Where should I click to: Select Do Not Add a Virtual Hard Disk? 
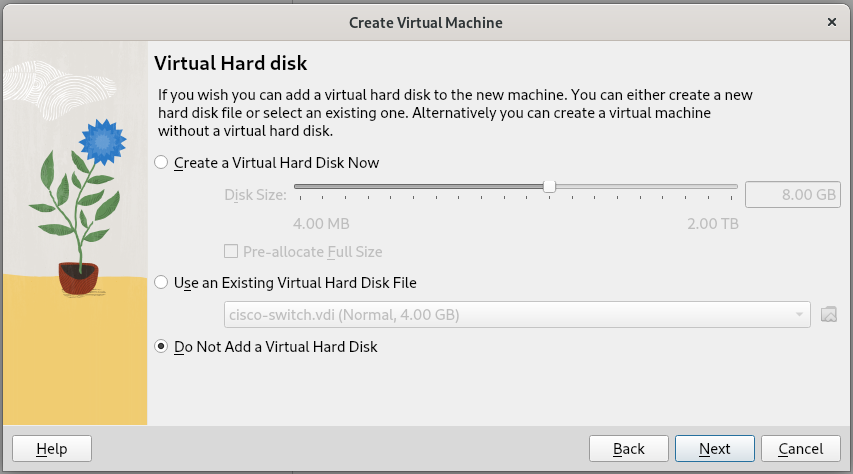162,347
